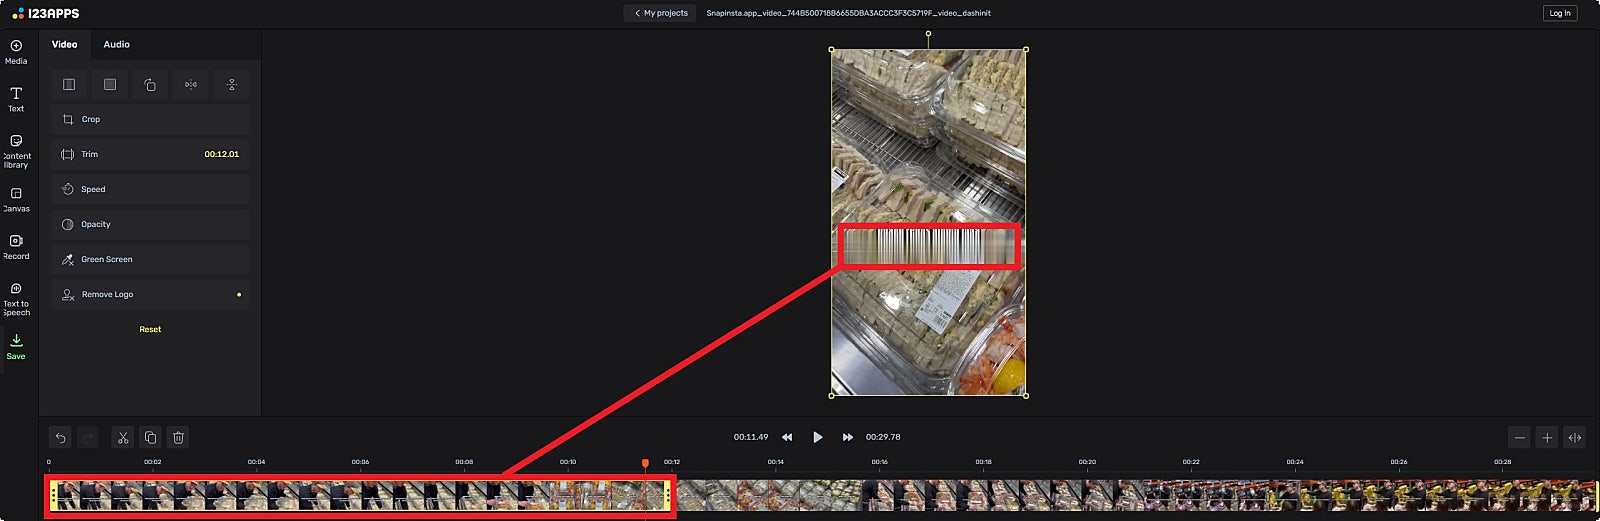Click the current time 00:11.49
Screen dimensions: 1600x521
coord(751,437)
